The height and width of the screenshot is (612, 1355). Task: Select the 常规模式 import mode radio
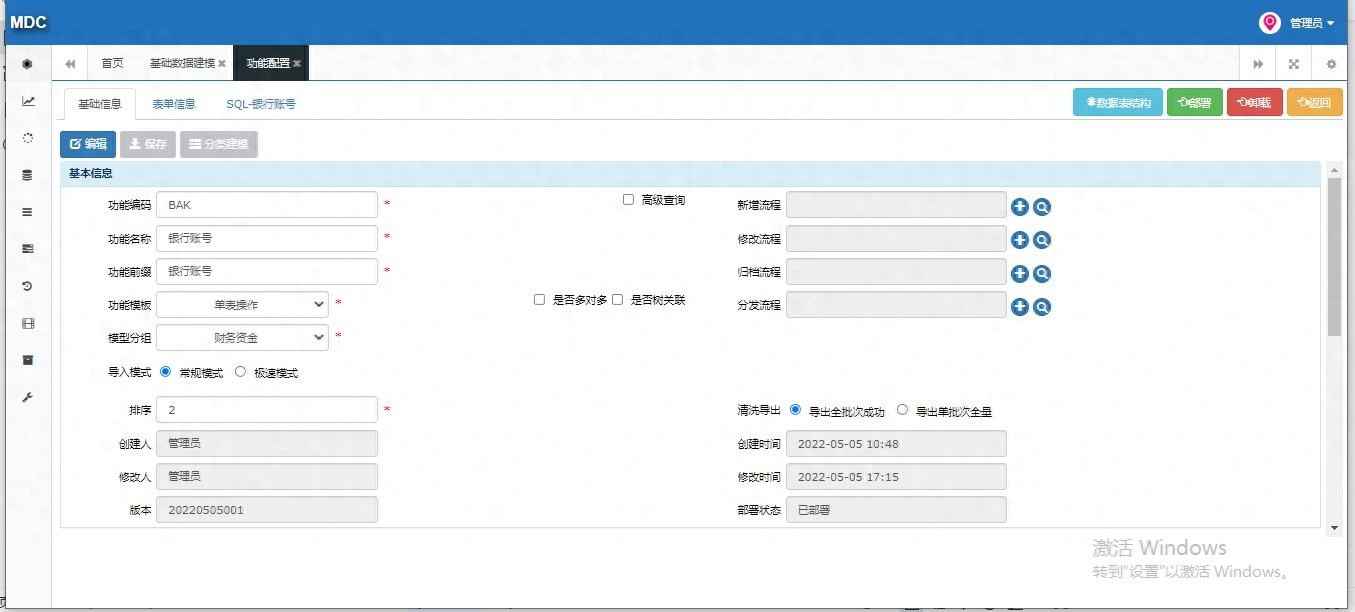tap(165, 372)
